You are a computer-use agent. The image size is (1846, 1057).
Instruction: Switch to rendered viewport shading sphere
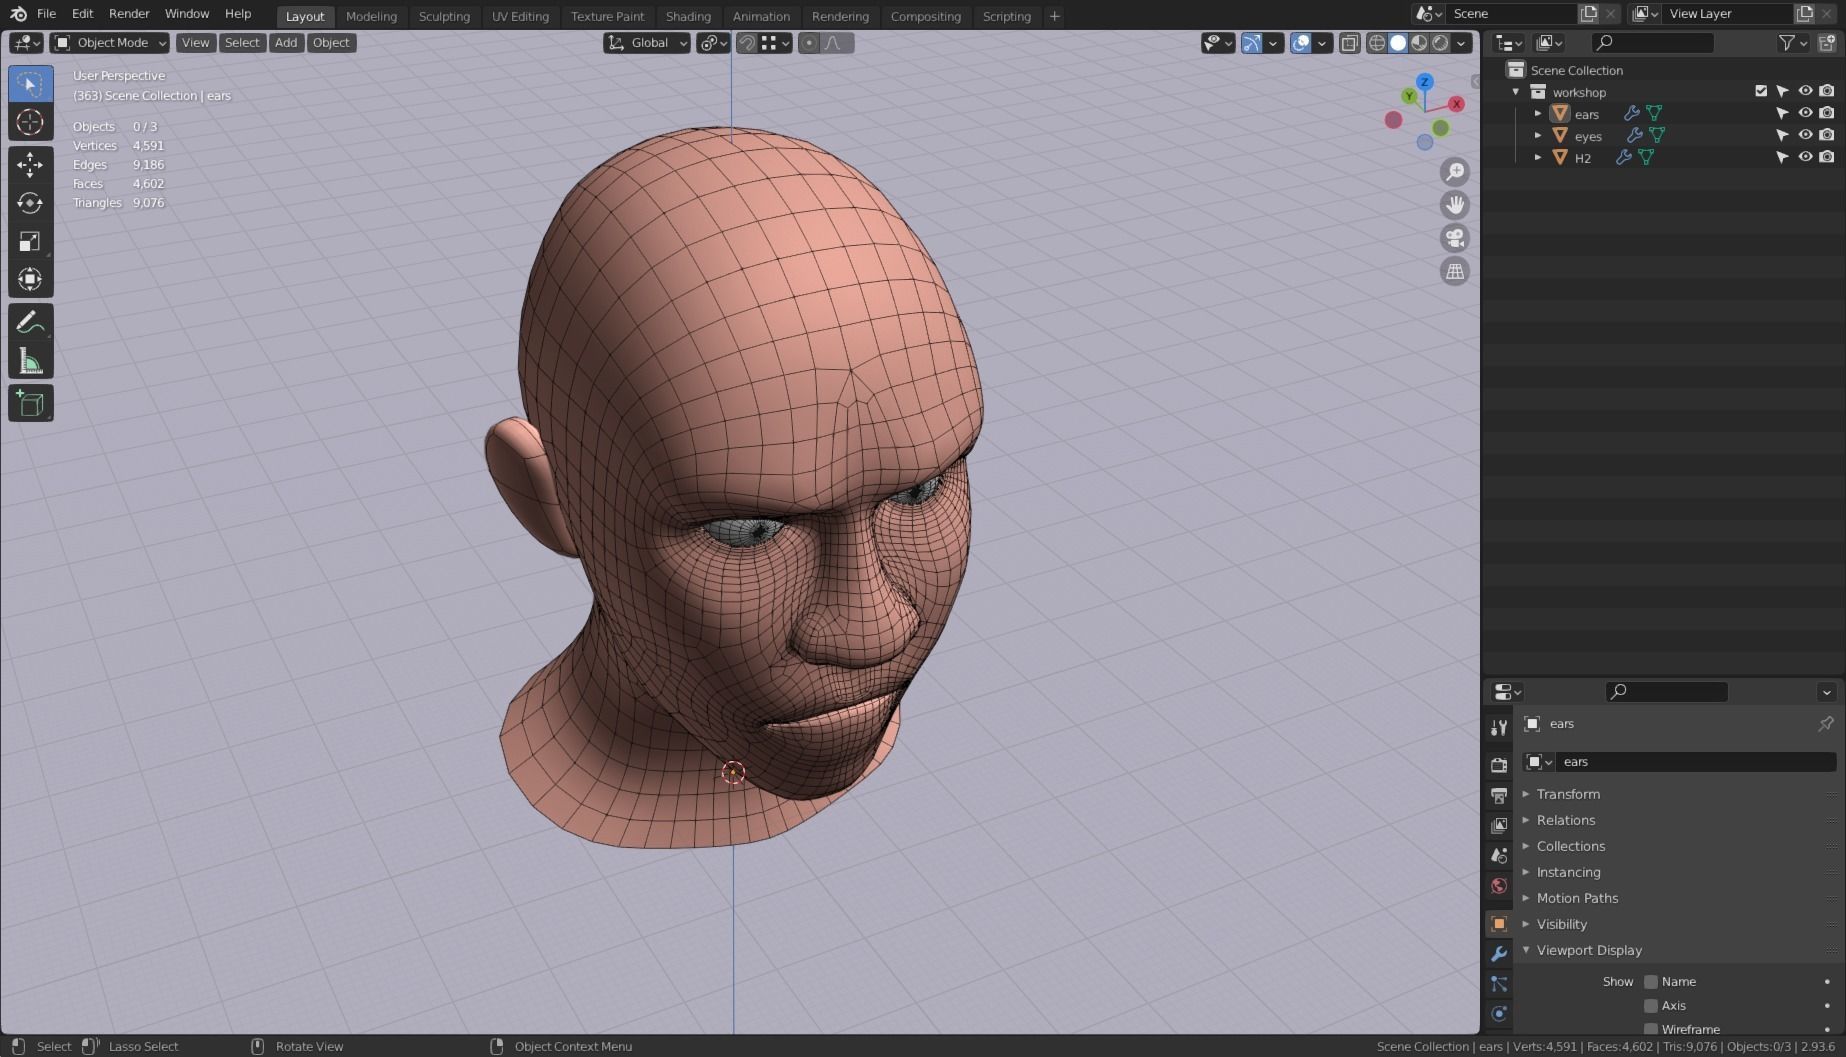(1440, 43)
